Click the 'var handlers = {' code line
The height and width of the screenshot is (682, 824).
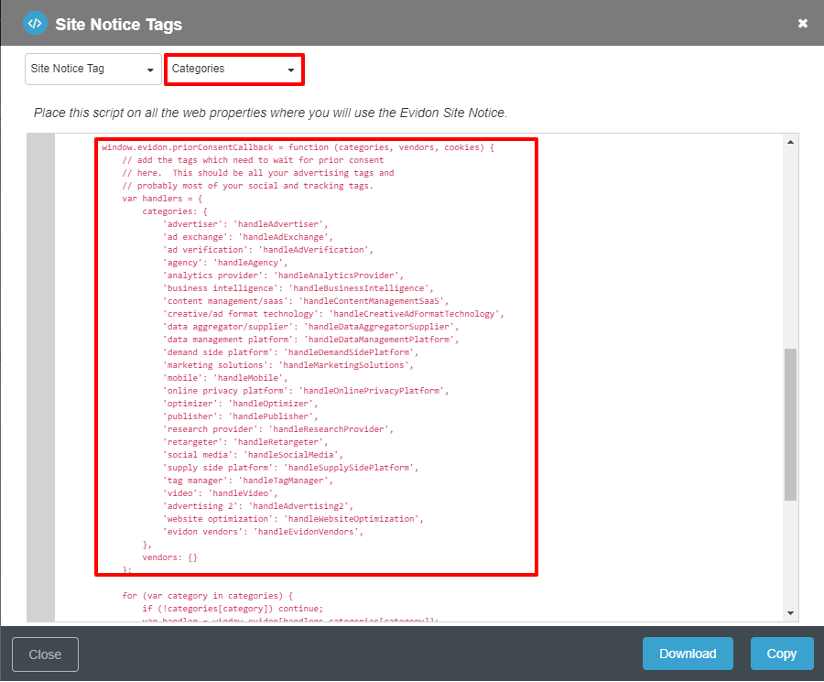pos(162,199)
